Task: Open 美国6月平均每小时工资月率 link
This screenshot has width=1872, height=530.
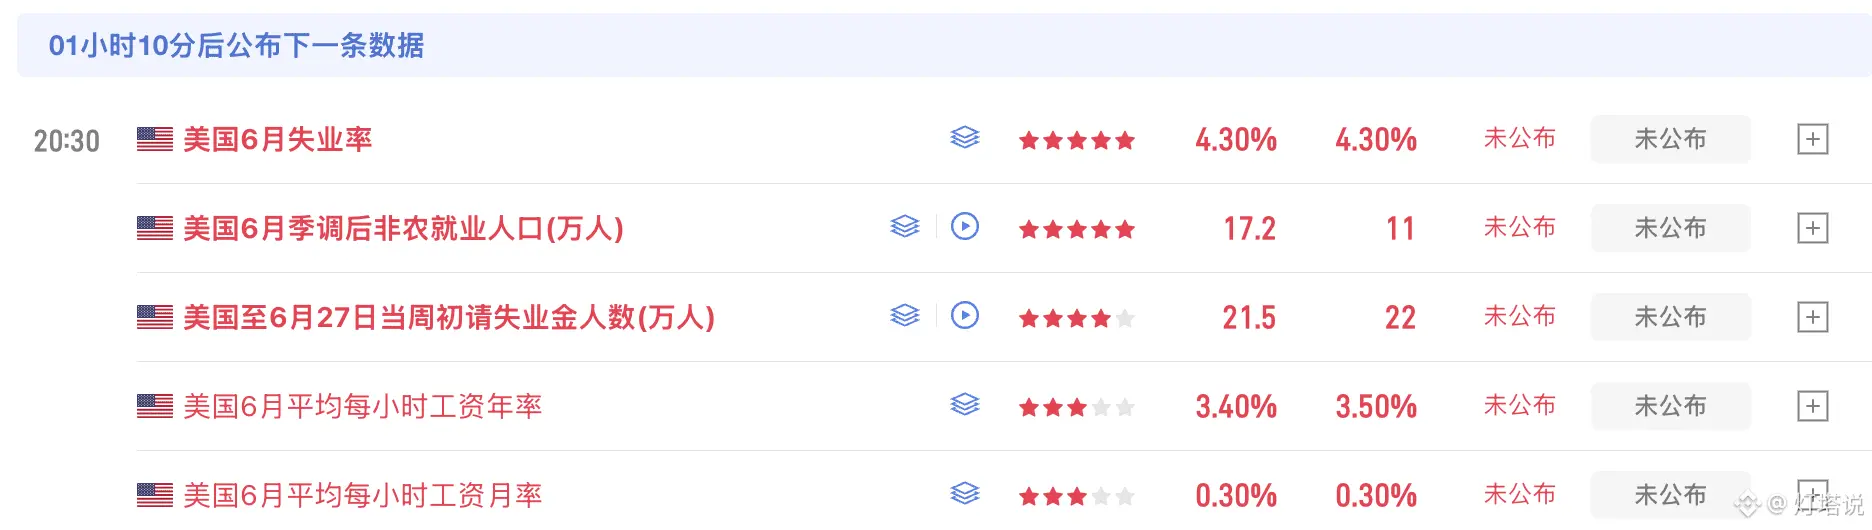Action: click(362, 495)
